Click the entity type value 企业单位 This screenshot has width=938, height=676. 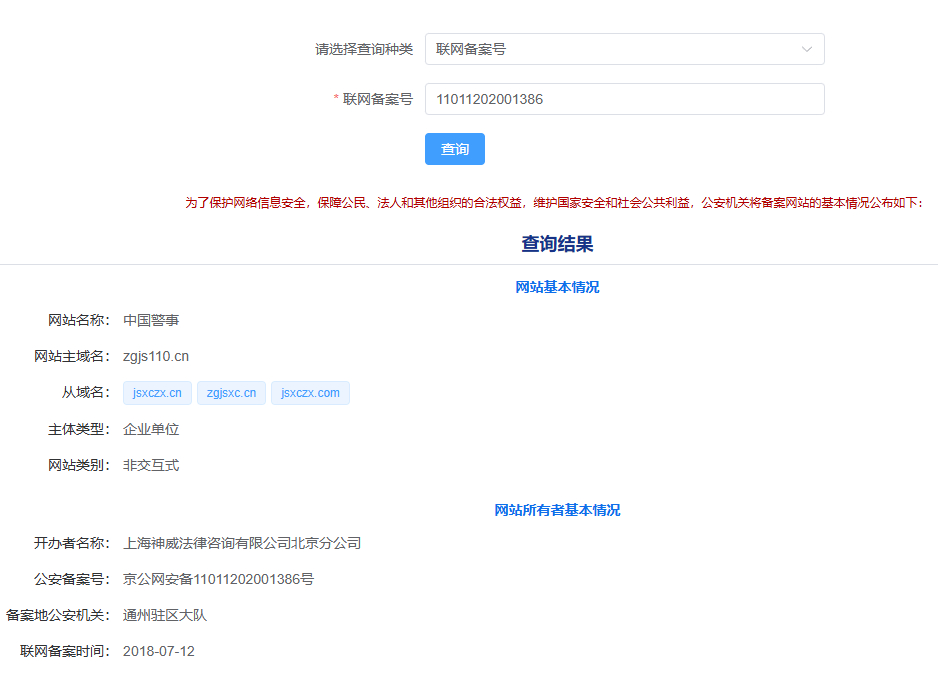(151, 430)
